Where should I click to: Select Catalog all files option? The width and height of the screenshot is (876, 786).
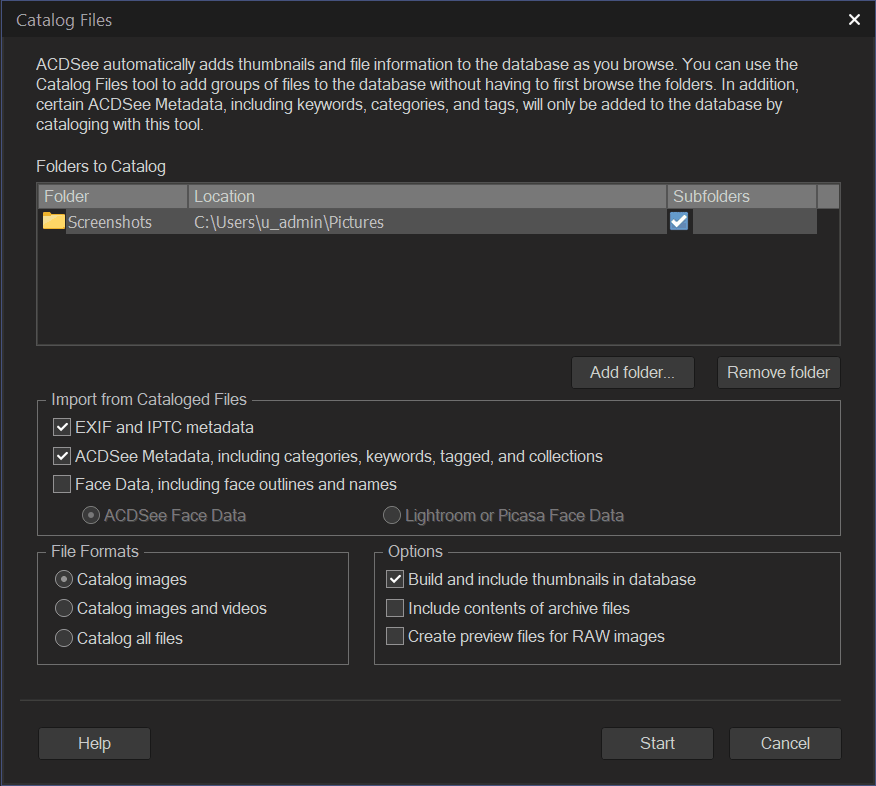point(64,638)
